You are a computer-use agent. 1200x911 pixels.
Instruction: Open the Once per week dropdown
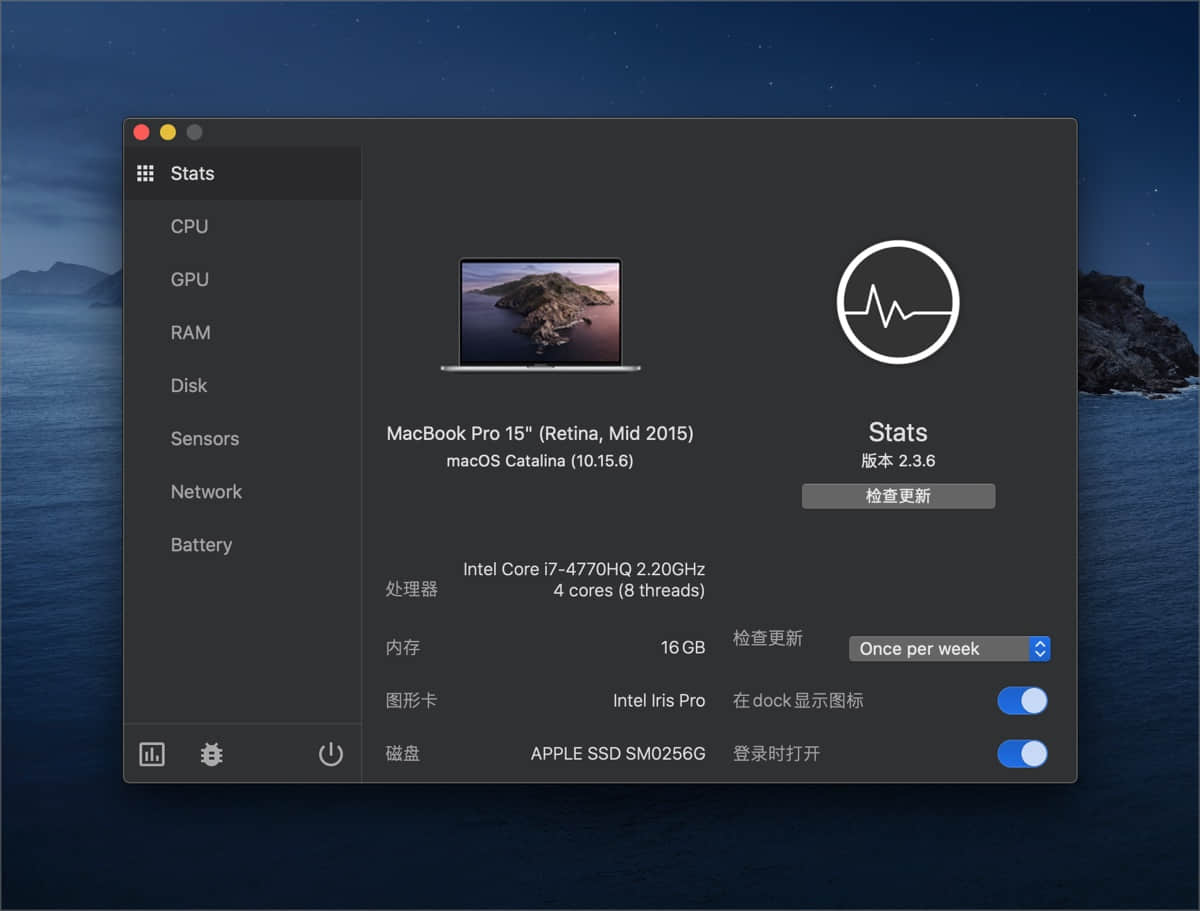tap(949, 649)
